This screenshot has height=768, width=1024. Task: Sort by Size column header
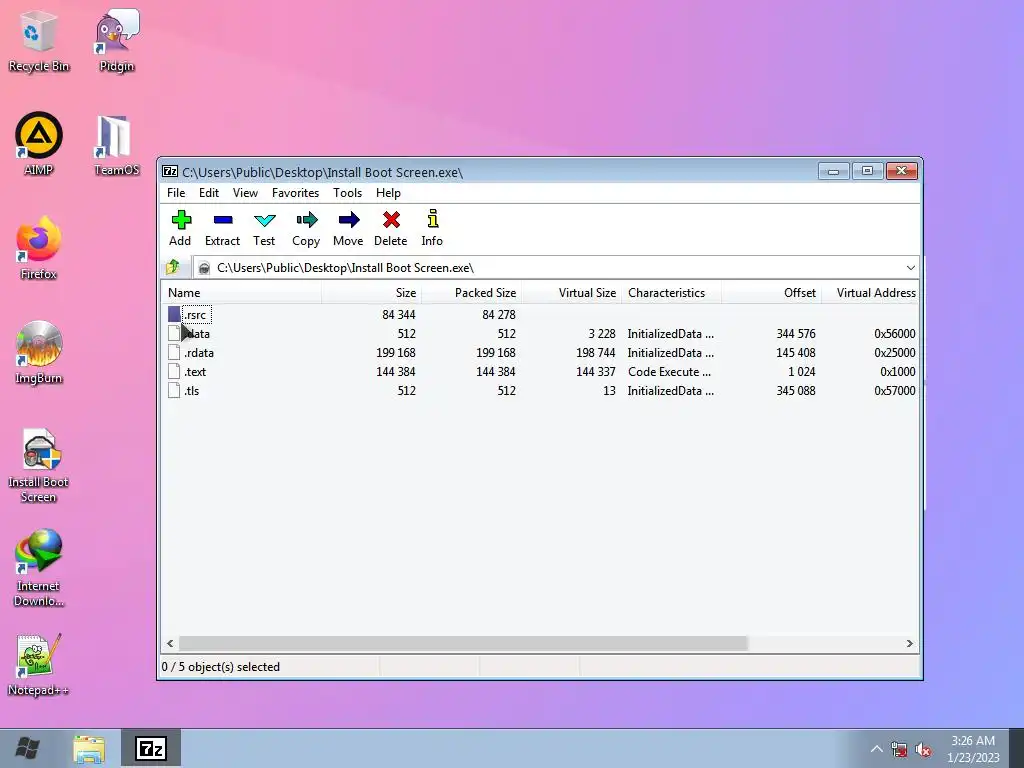(x=372, y=293)
